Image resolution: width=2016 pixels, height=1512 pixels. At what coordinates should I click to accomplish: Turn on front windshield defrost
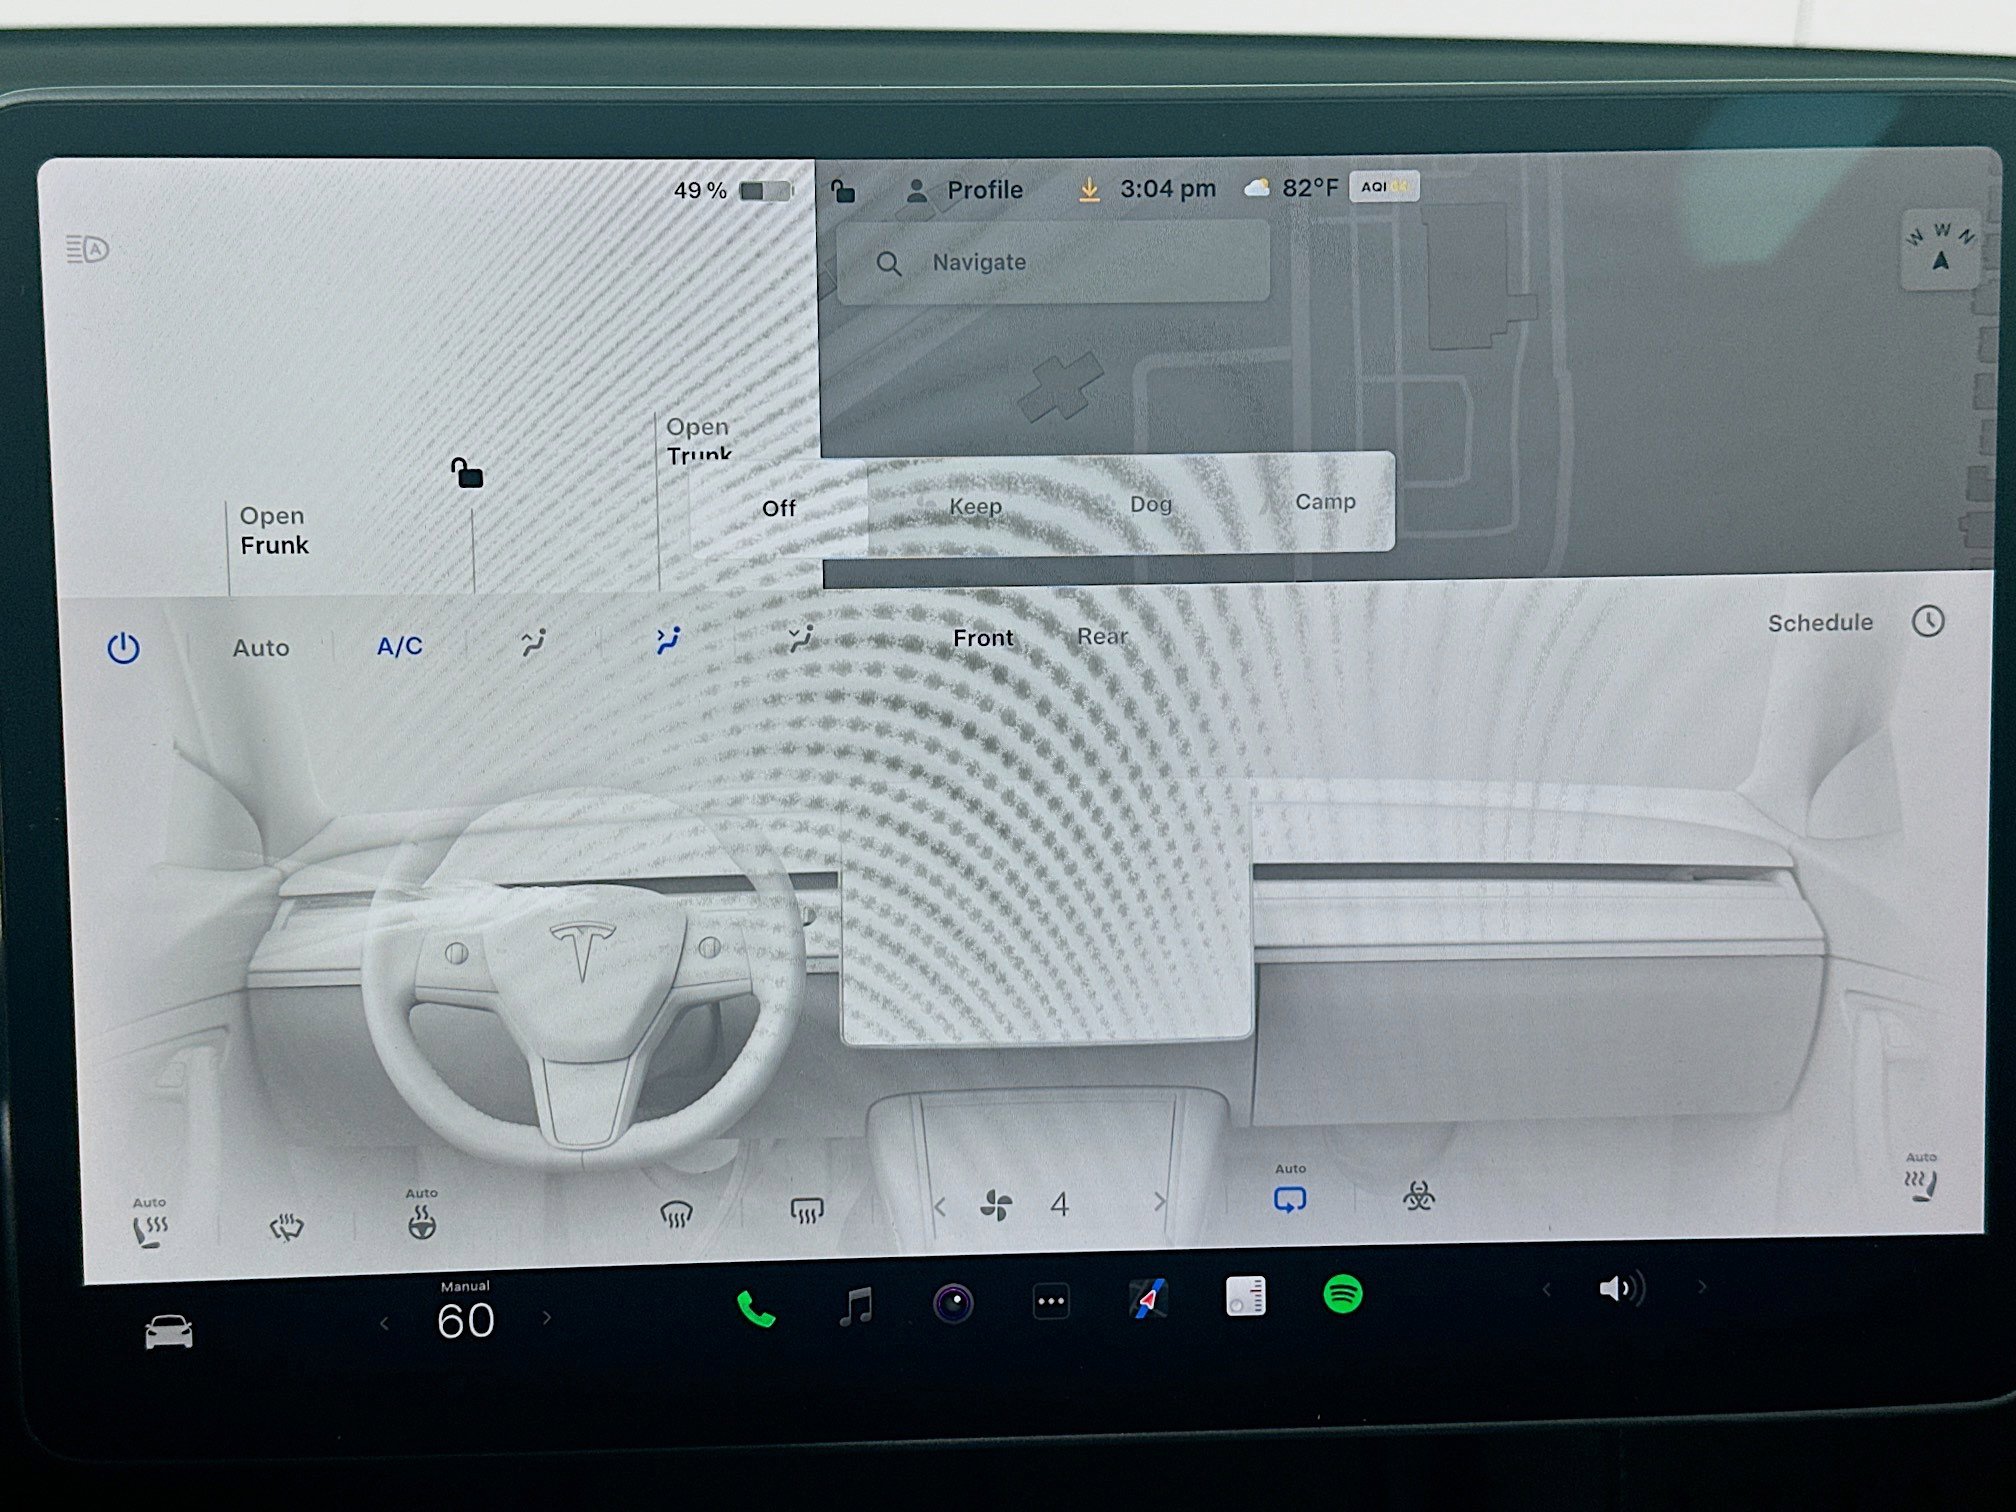coord(676,1211)
